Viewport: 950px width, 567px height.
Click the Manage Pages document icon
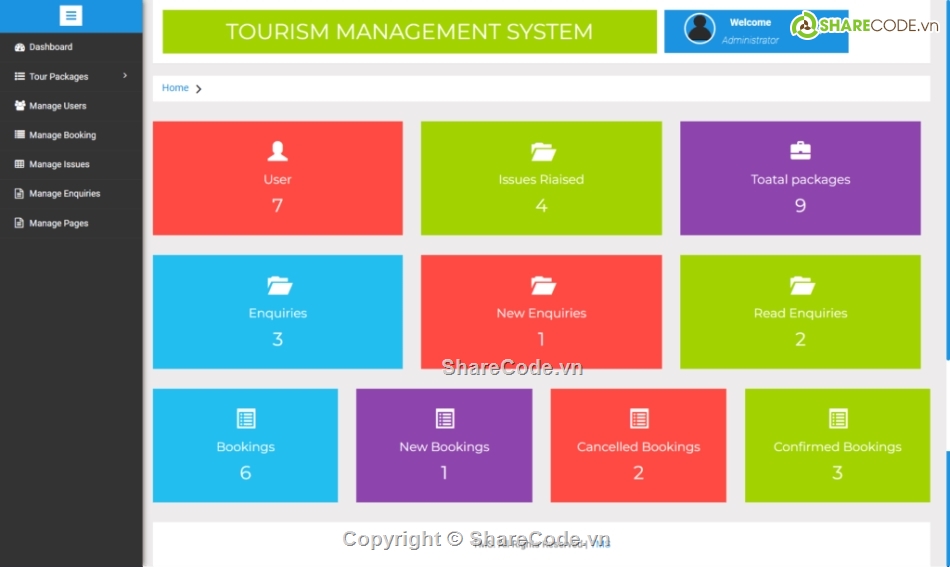coord(19,223)
